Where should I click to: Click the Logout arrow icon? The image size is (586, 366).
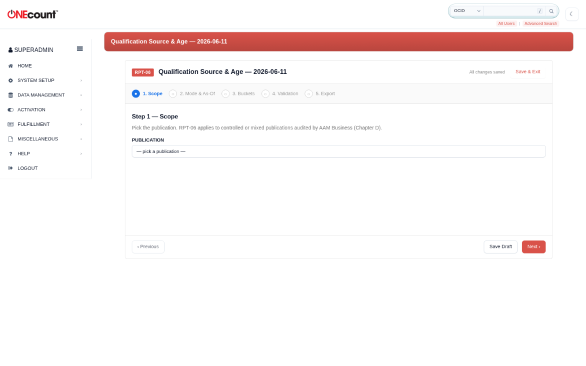[x=10, y=168]
